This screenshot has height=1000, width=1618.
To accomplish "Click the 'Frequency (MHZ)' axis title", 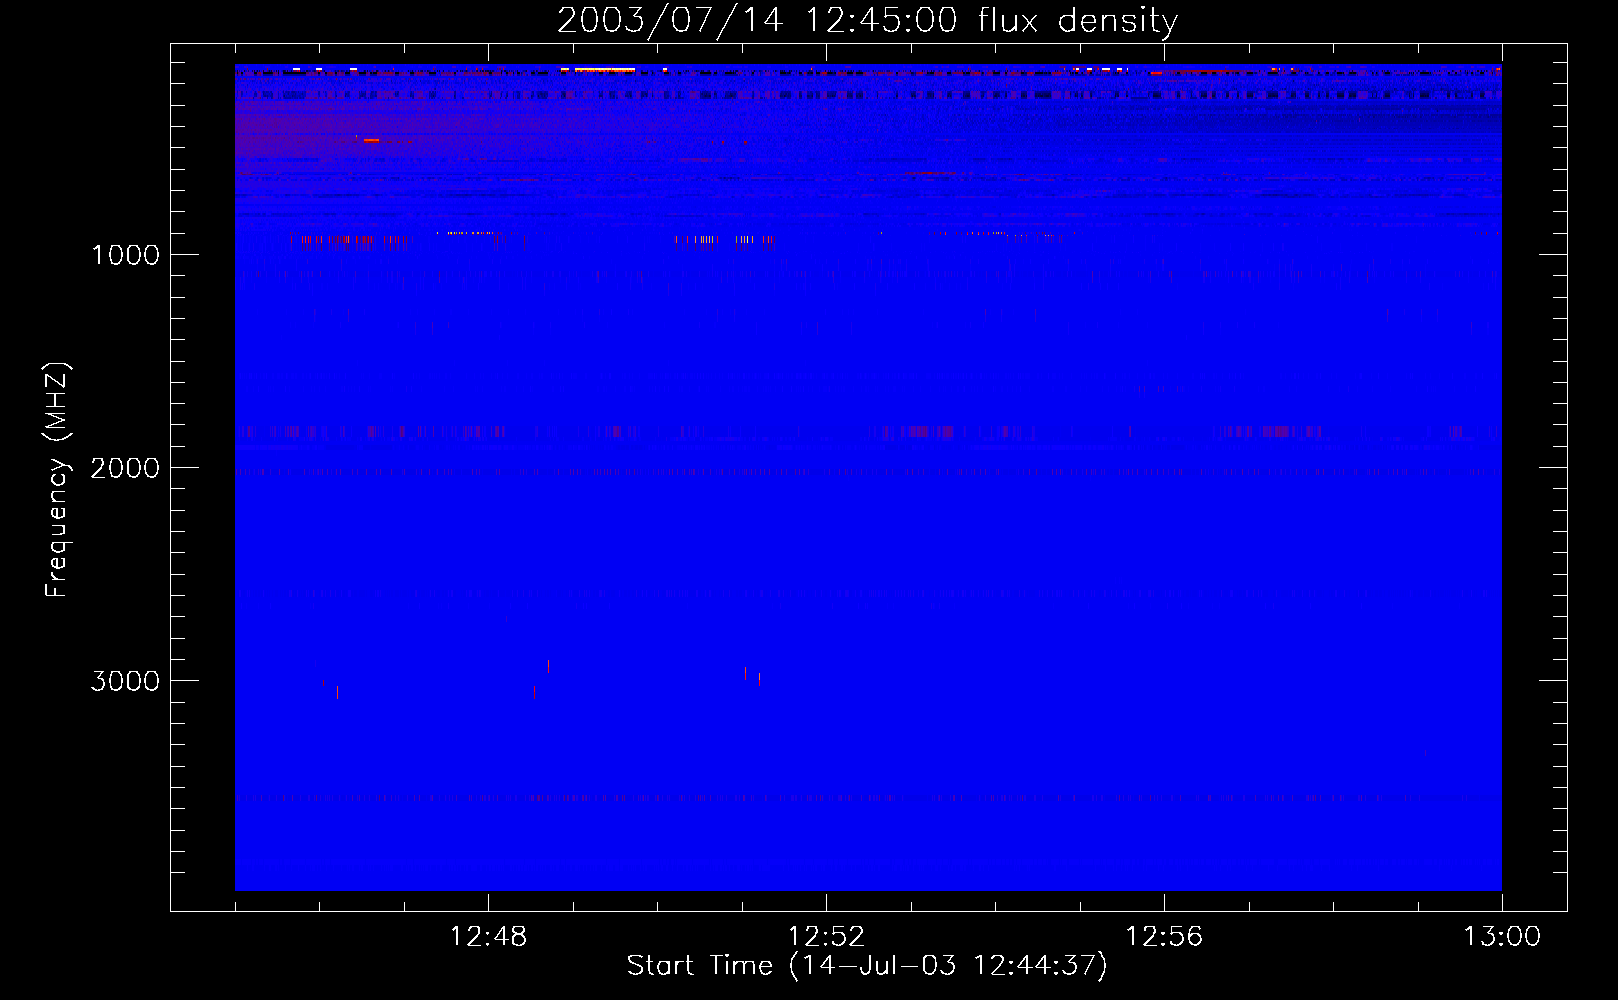I will click(x=58, y=480).
